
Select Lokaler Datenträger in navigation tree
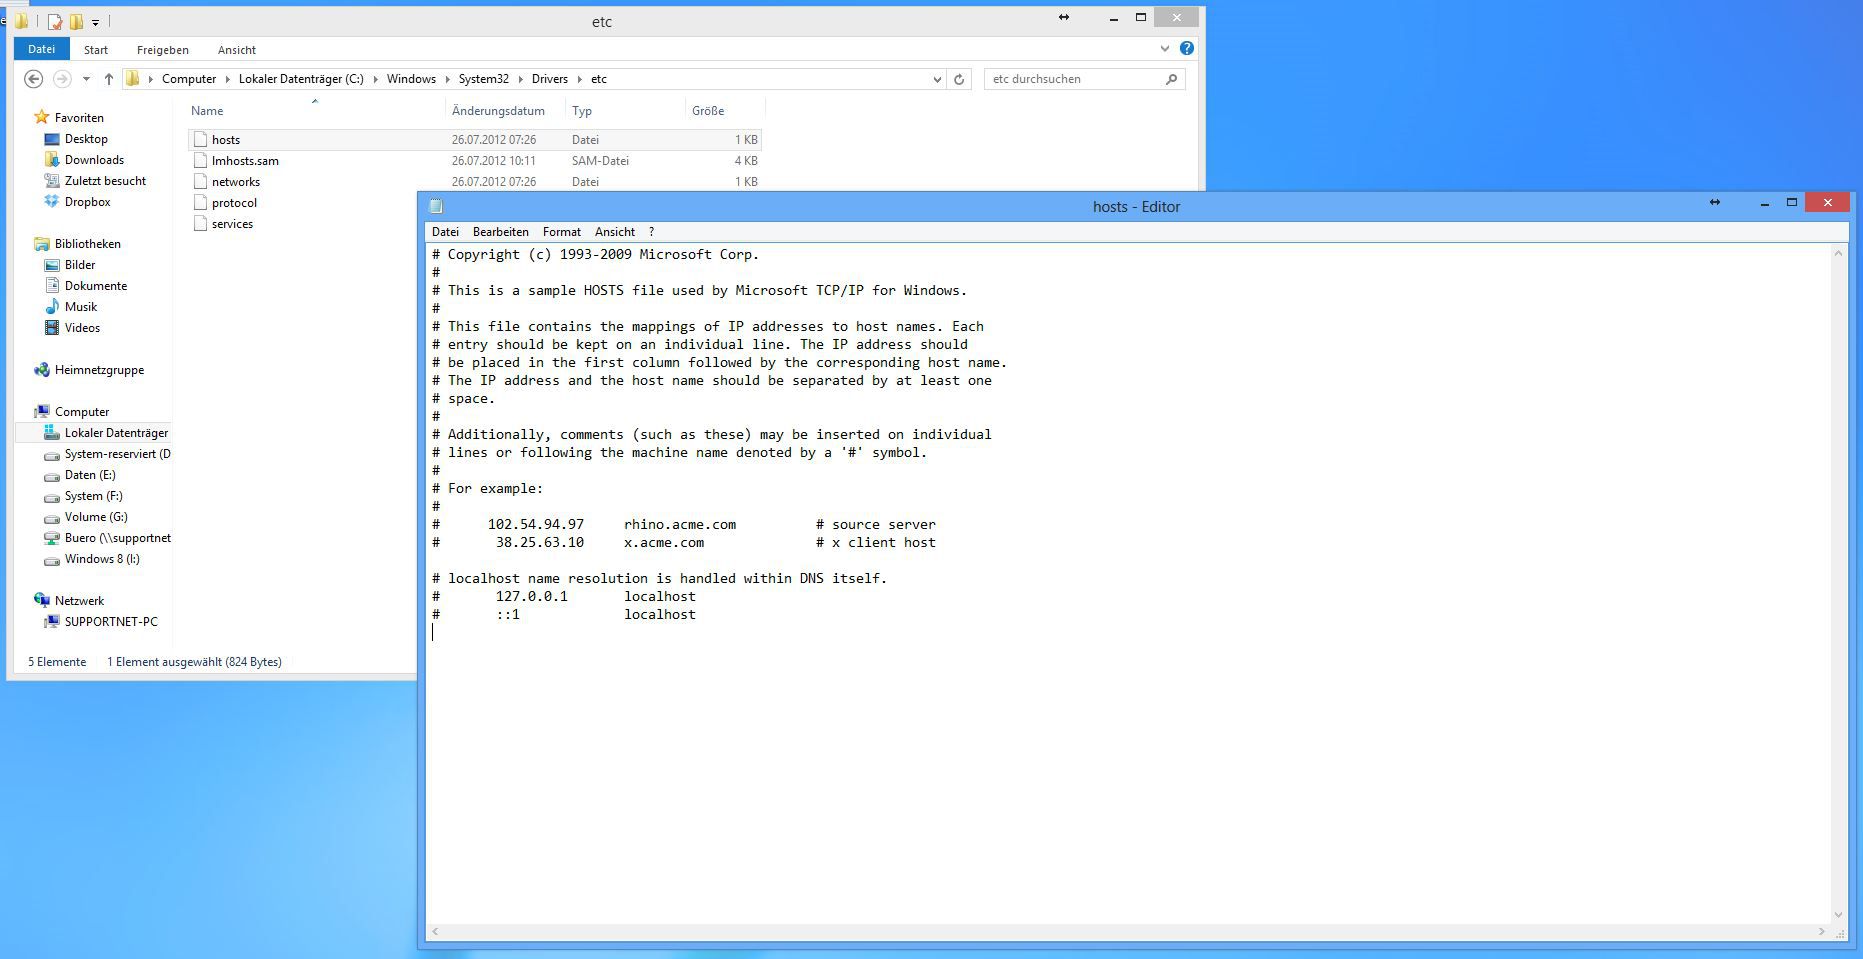pyautogui.click(x=116, y=433)
